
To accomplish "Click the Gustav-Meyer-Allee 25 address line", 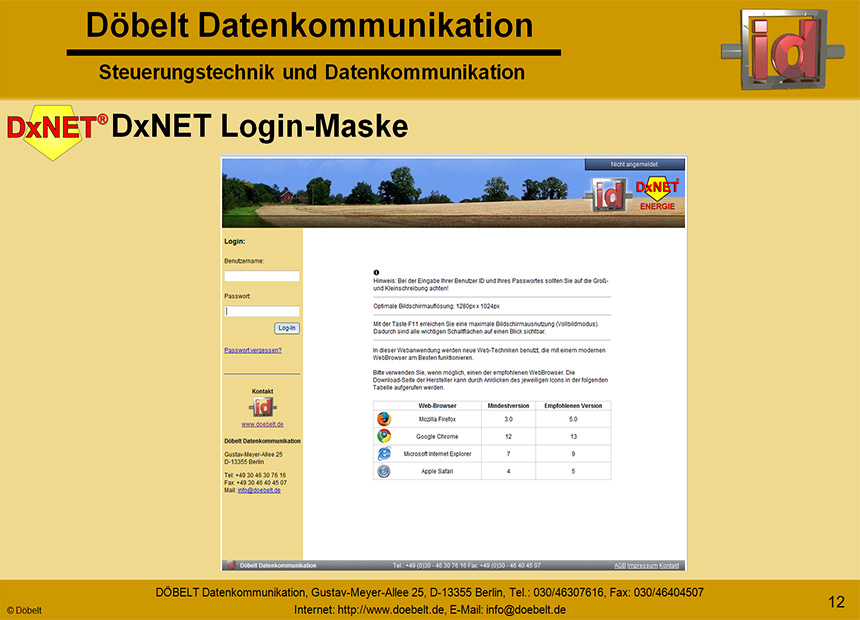I will coord(253,454).
